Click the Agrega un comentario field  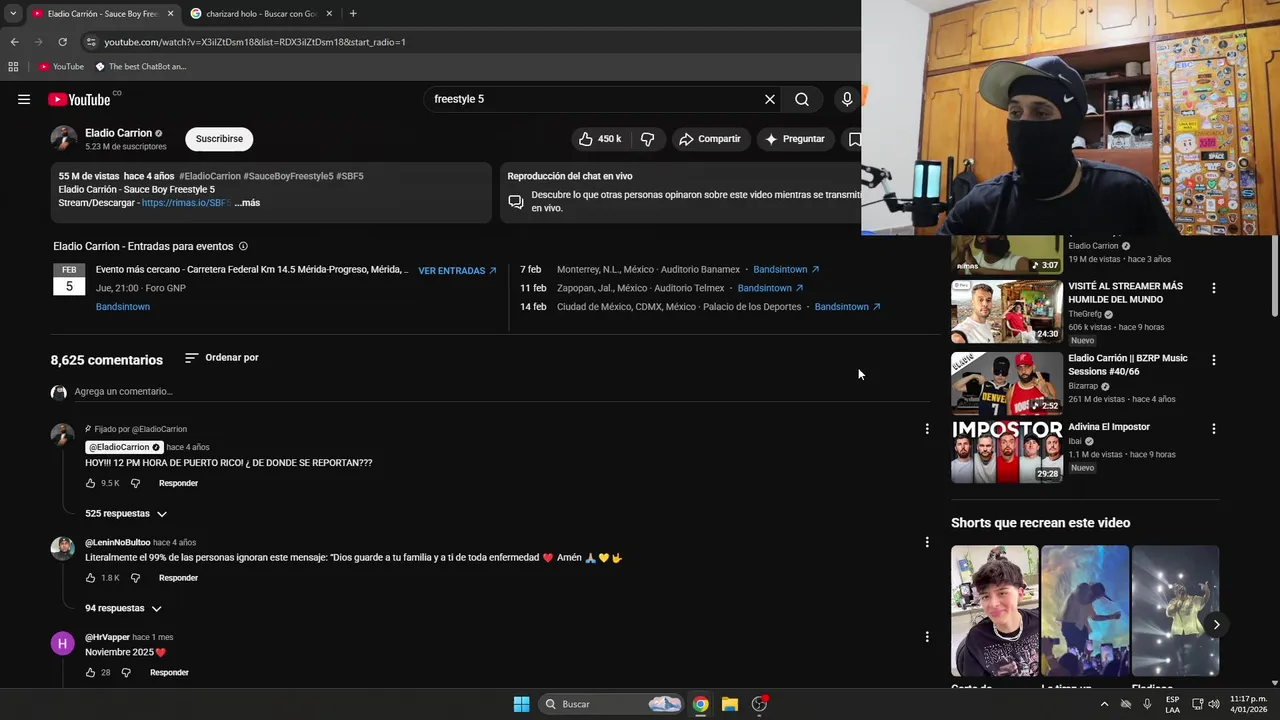click(500, 392)
